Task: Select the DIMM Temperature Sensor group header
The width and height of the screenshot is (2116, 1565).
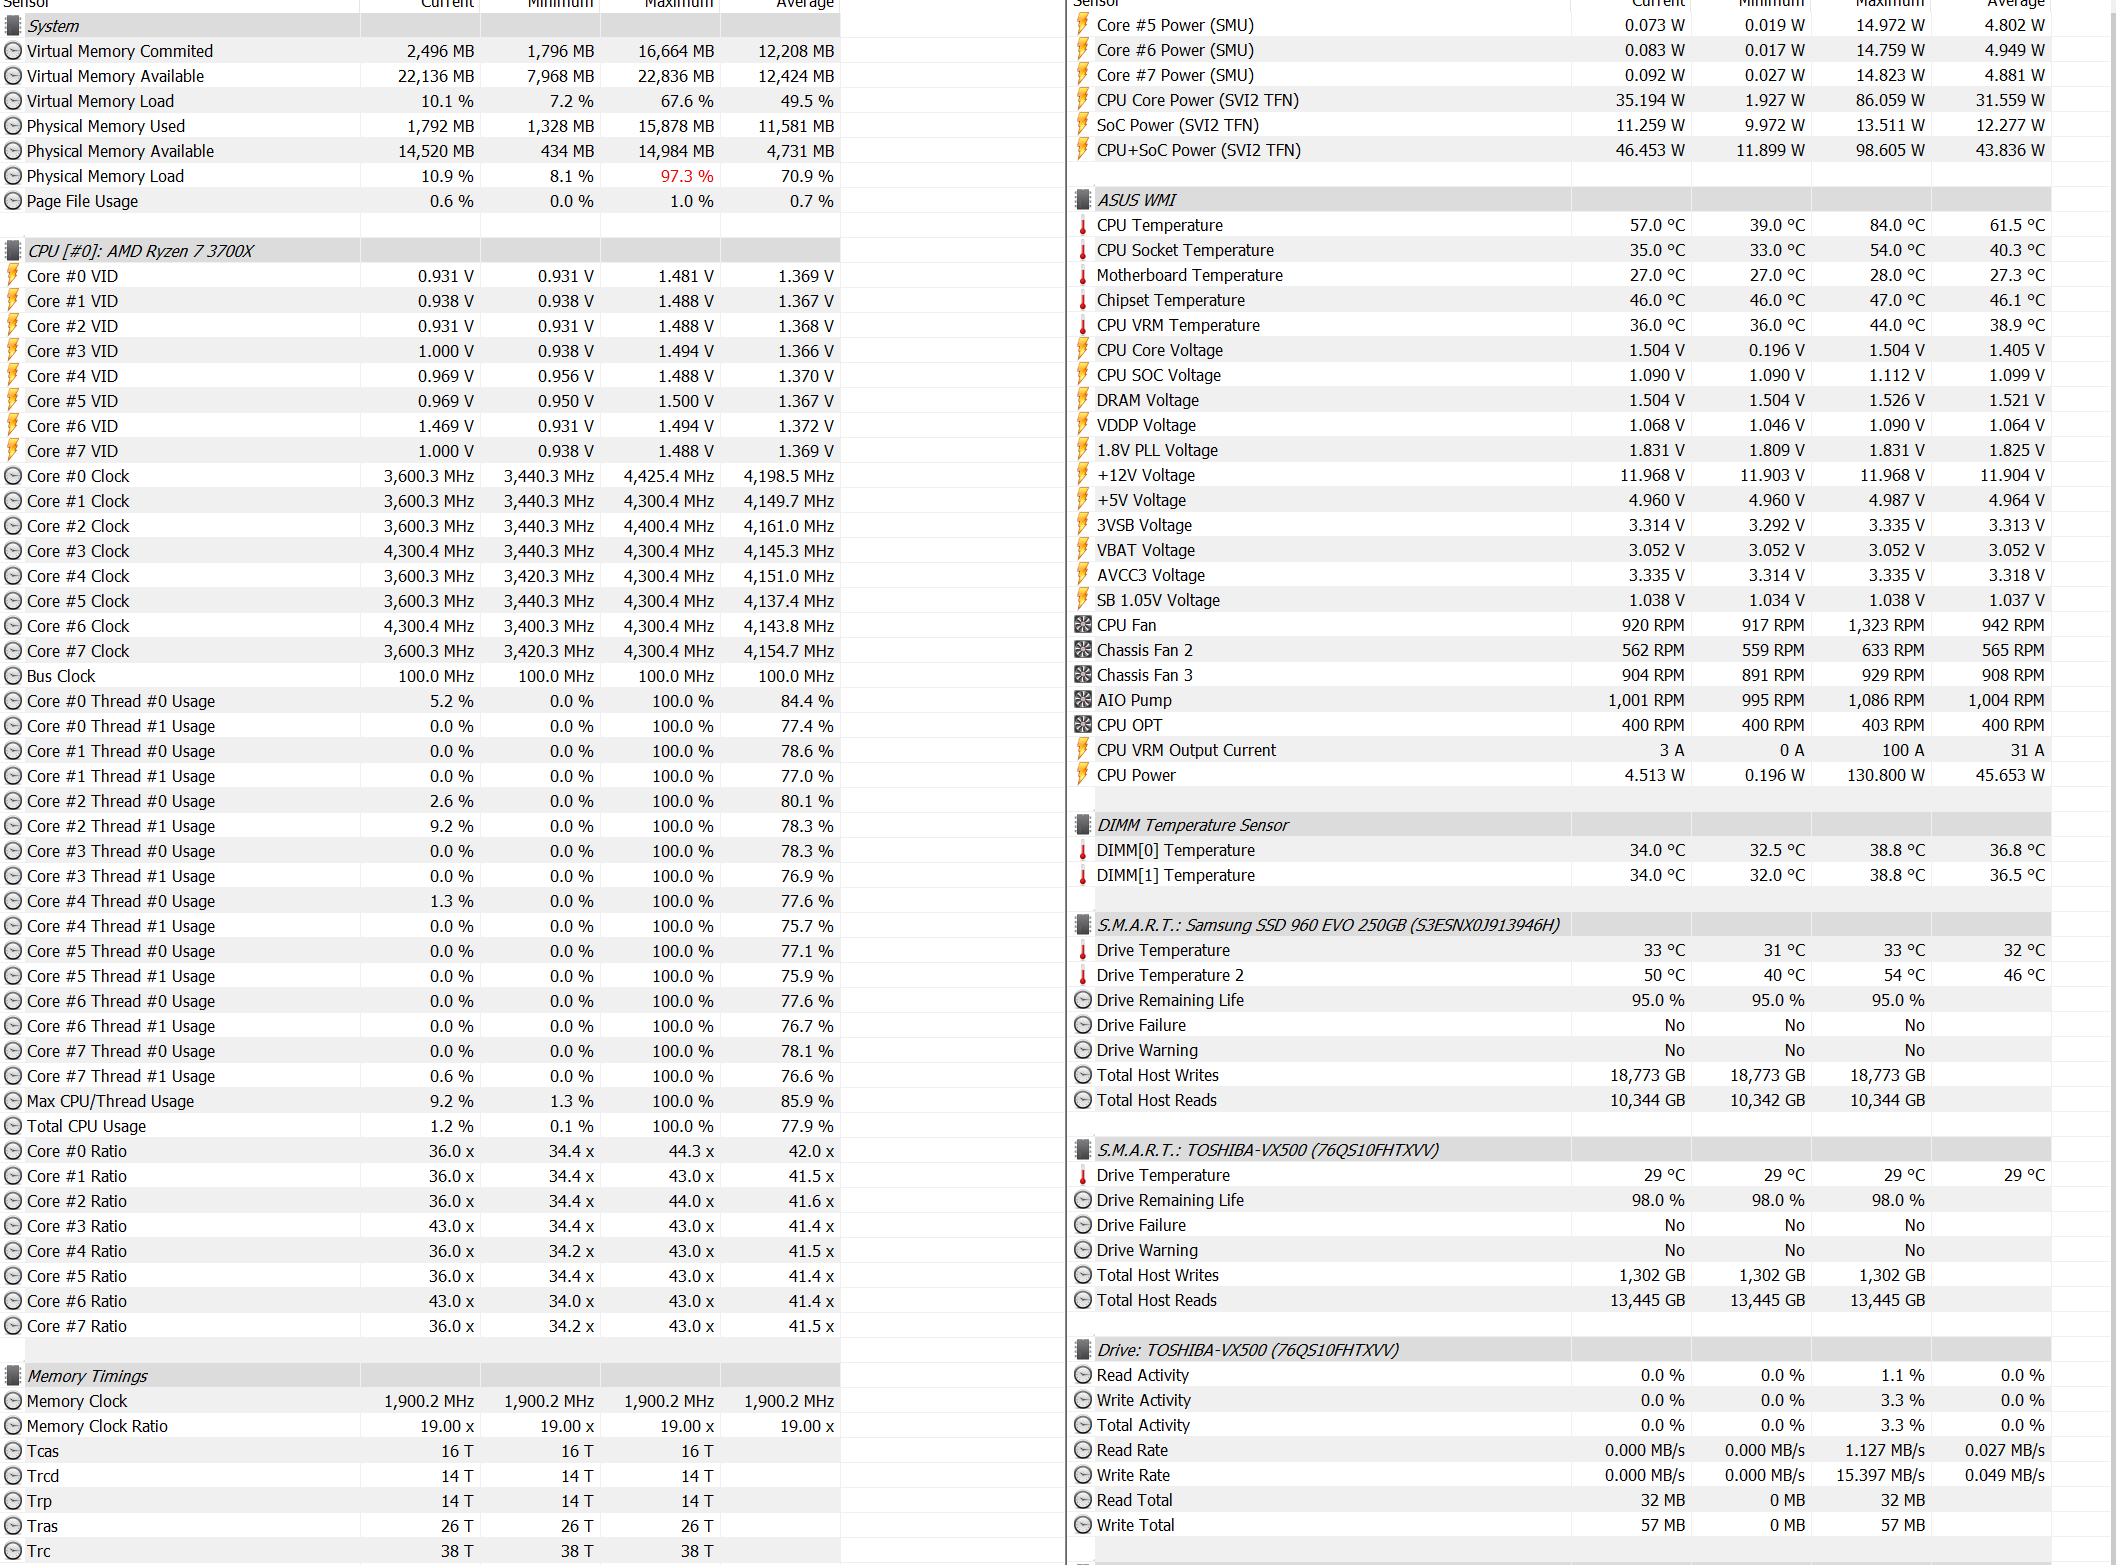Action: [x=1192, y=825]
